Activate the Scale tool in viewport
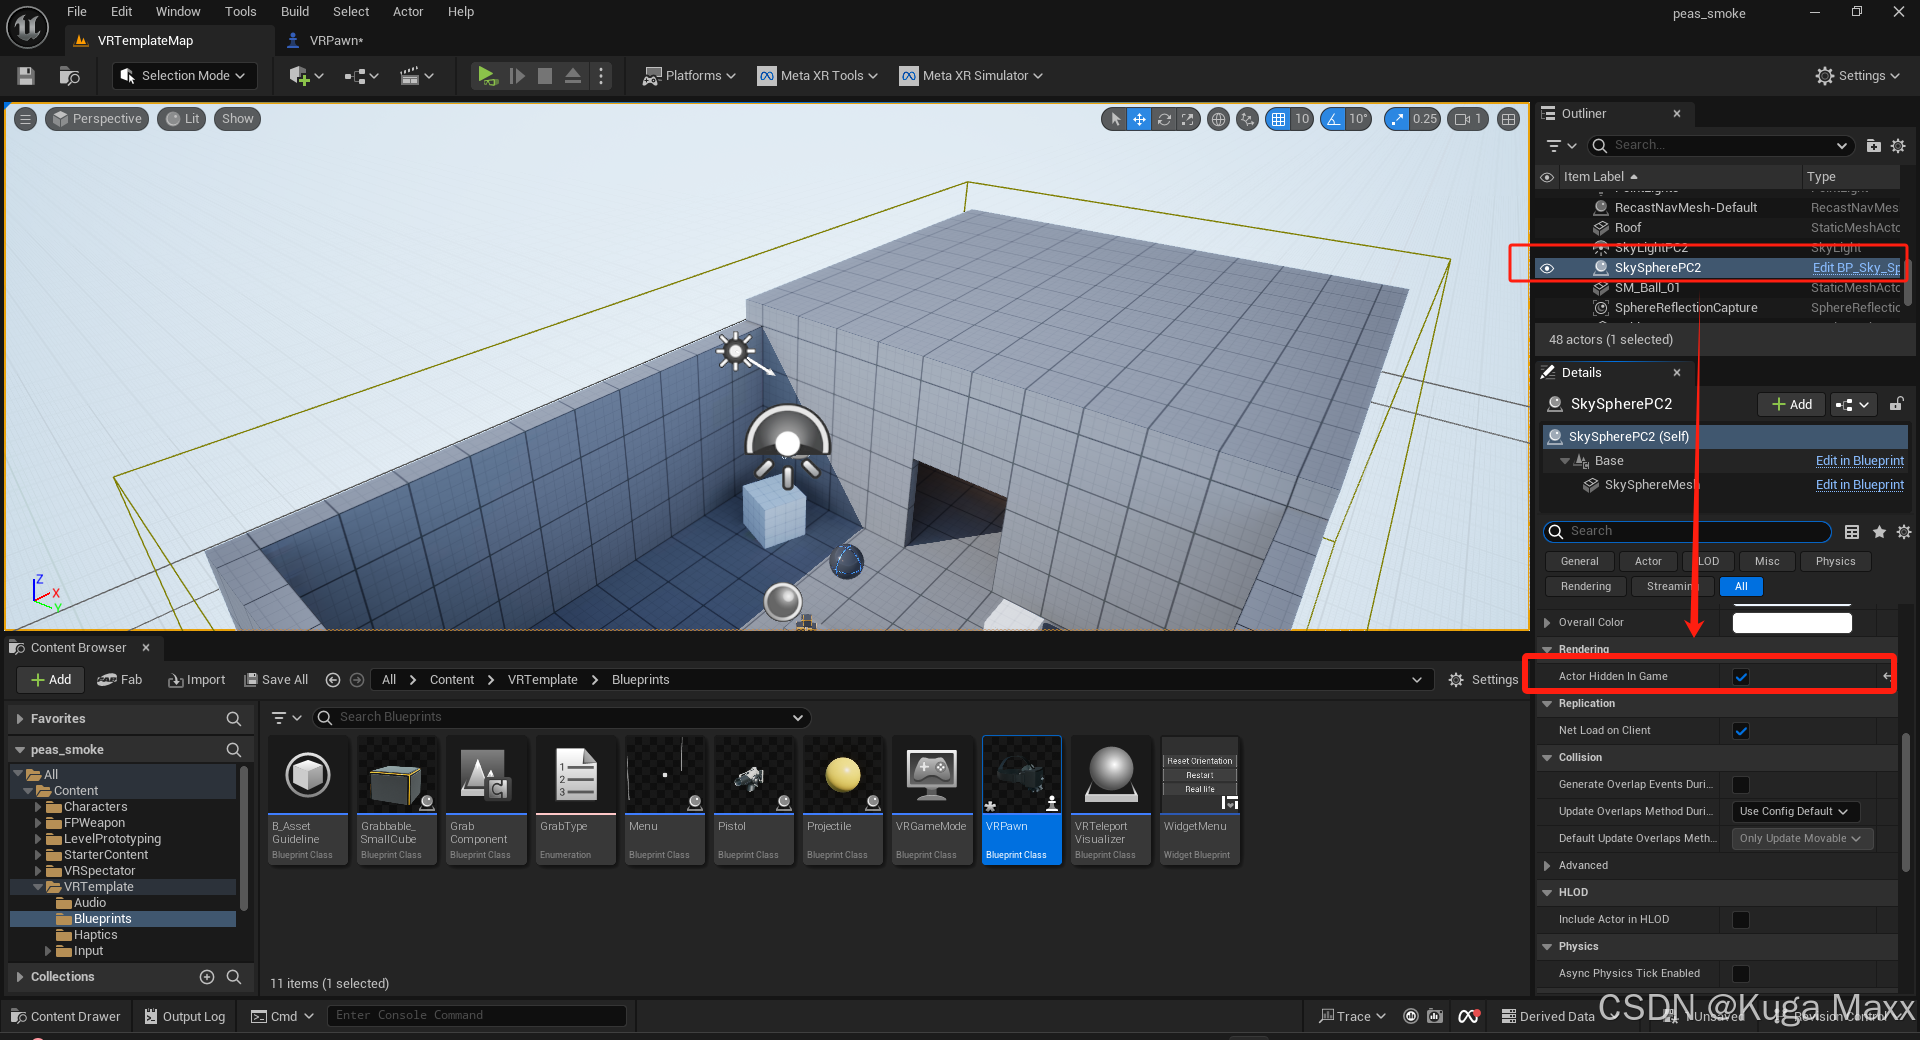1920x1040 pixels. pyautogui.click(x=1187, y=119)
